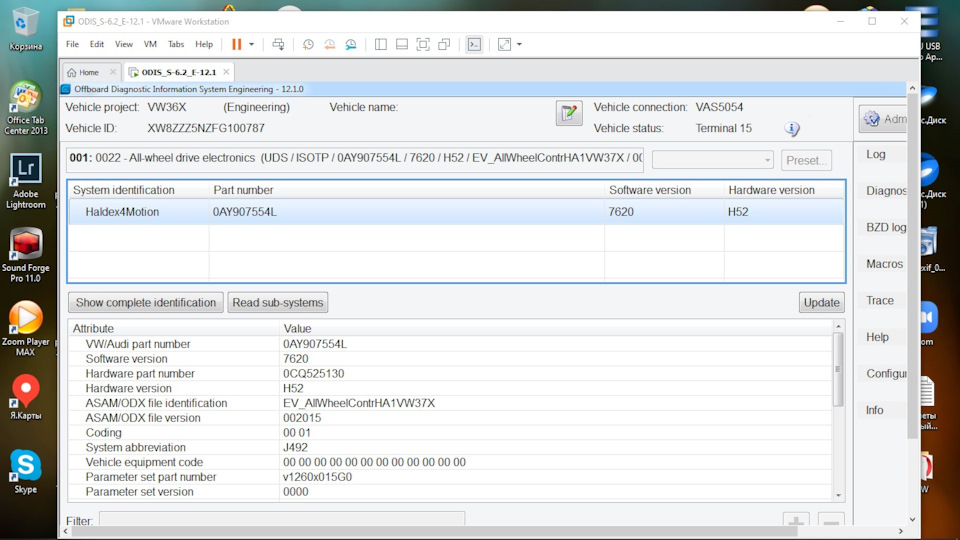Open the snapshot manager icon
The image size is (960, 540).
pyautogui.click(x=350, y=44)
